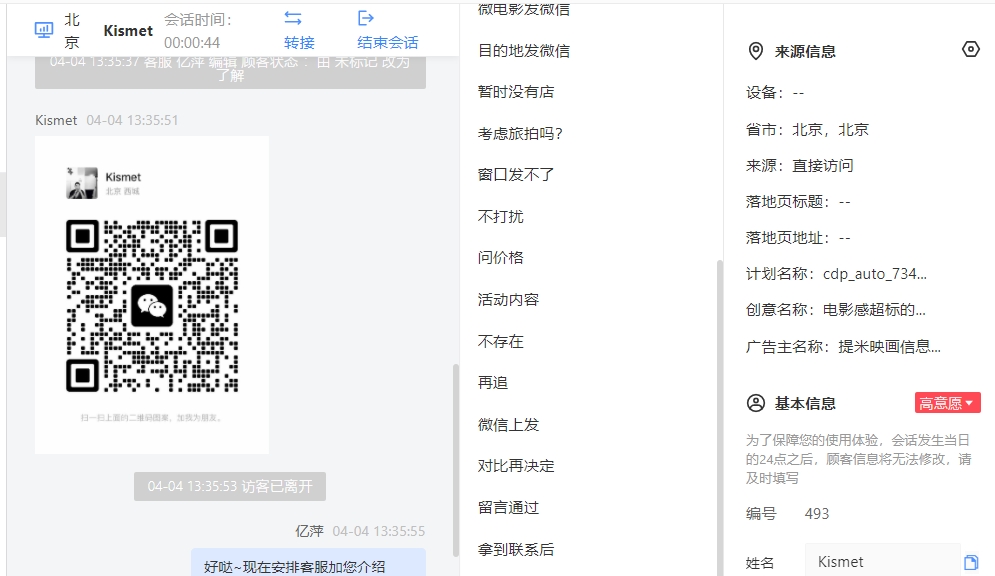The height and width of the screenshot is (576, 995).
Task: Click the 结束会话 end session label
Action: click(388, 43)
